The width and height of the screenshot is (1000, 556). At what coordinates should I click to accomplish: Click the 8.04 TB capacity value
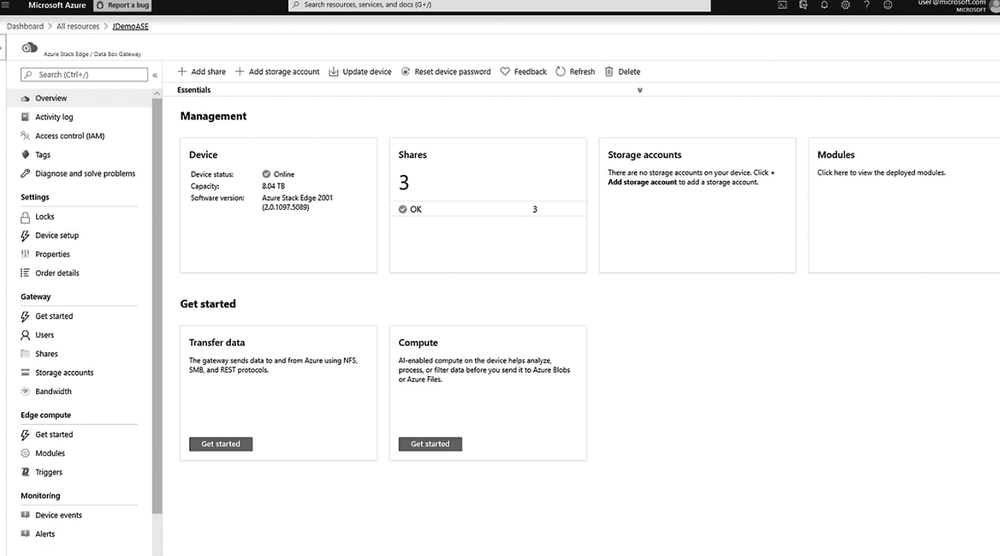click(273, 186)
